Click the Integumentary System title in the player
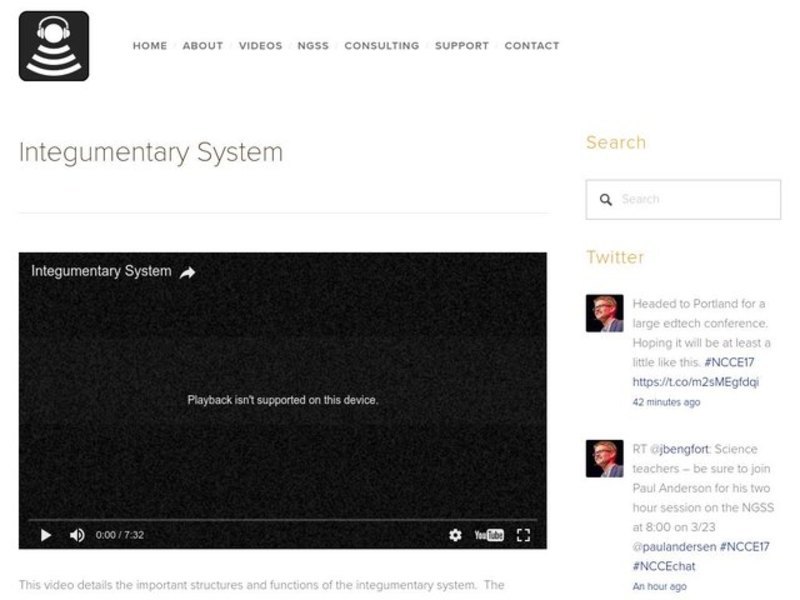Screen dimensions: 800x600 click(x=100, y=270)
